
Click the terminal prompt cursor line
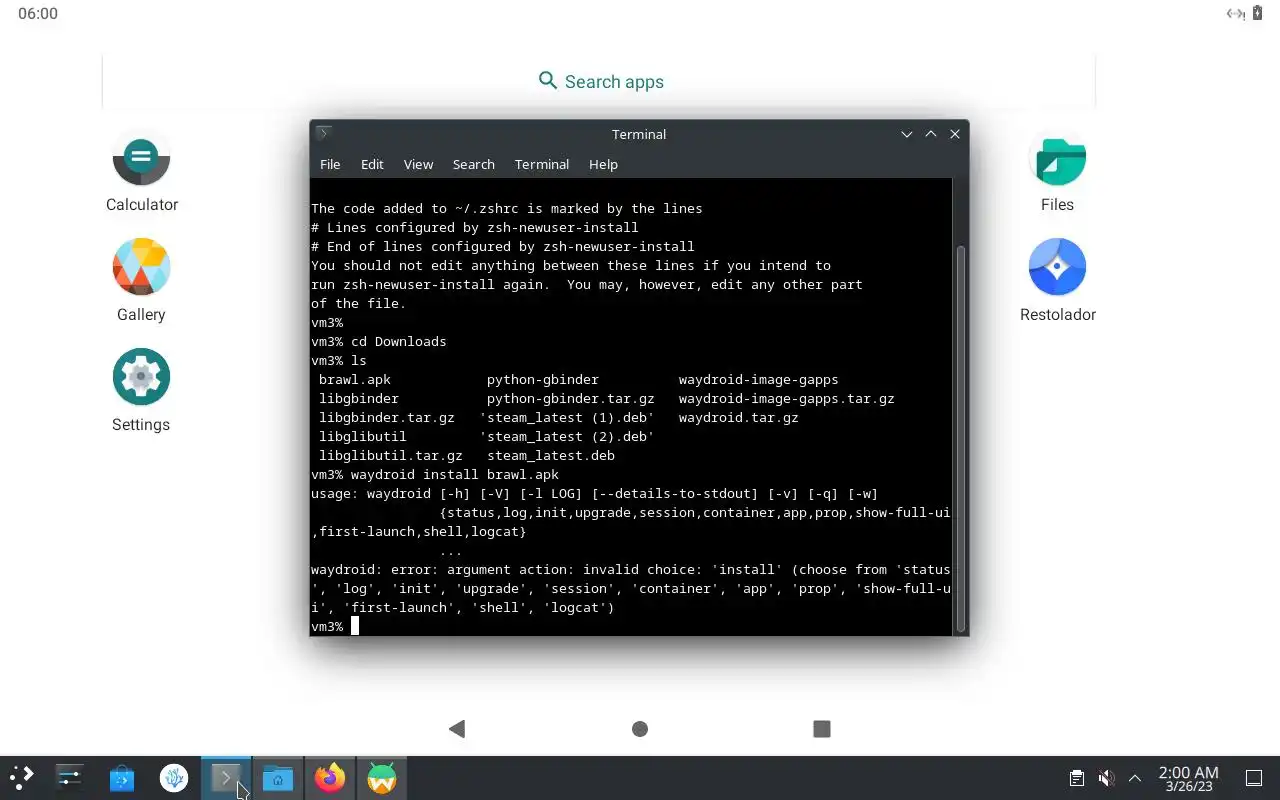pos(335,626)
